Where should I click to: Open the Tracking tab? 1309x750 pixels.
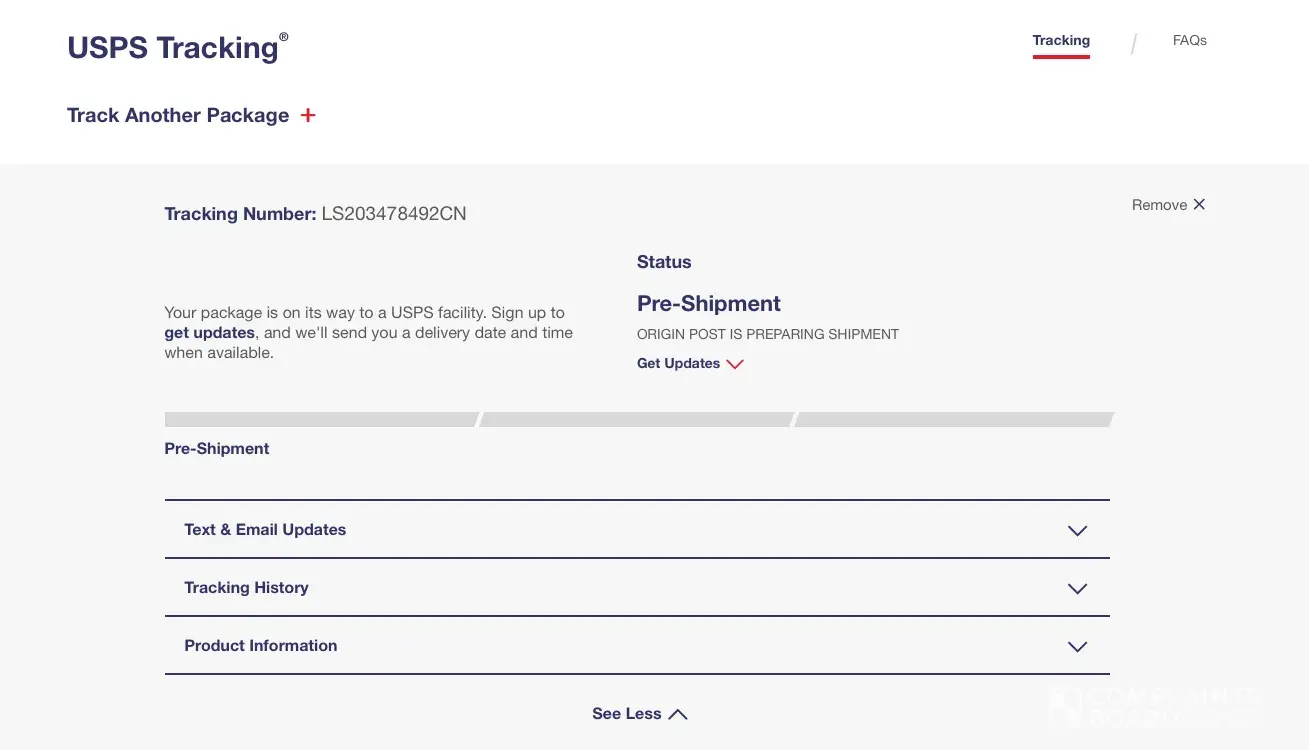[x=1061, y=41]
